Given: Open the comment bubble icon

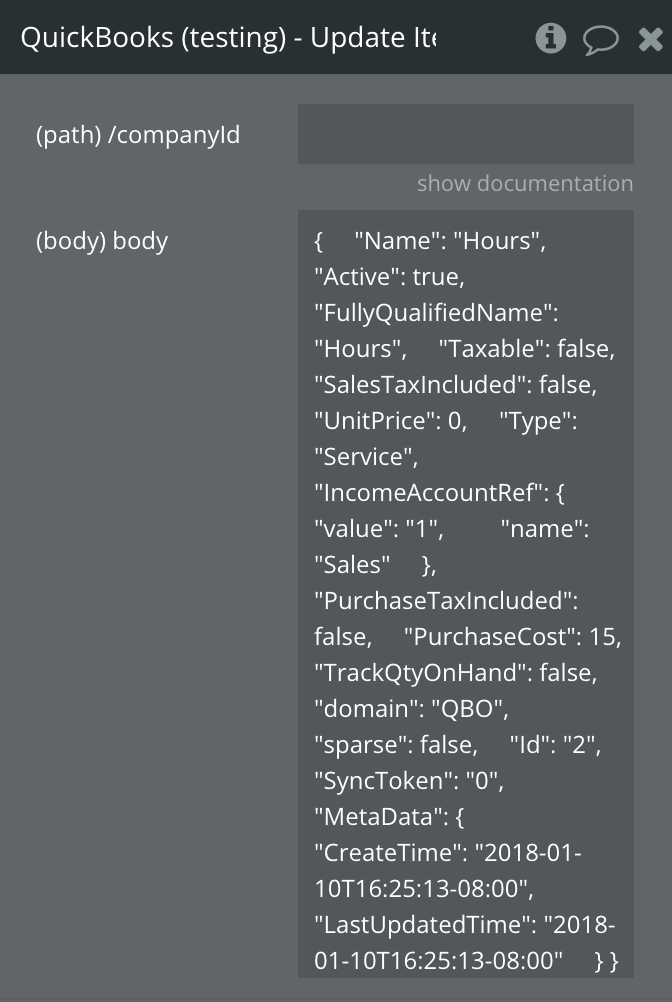Looking at the screenshot, I should [x=600, y=40].
